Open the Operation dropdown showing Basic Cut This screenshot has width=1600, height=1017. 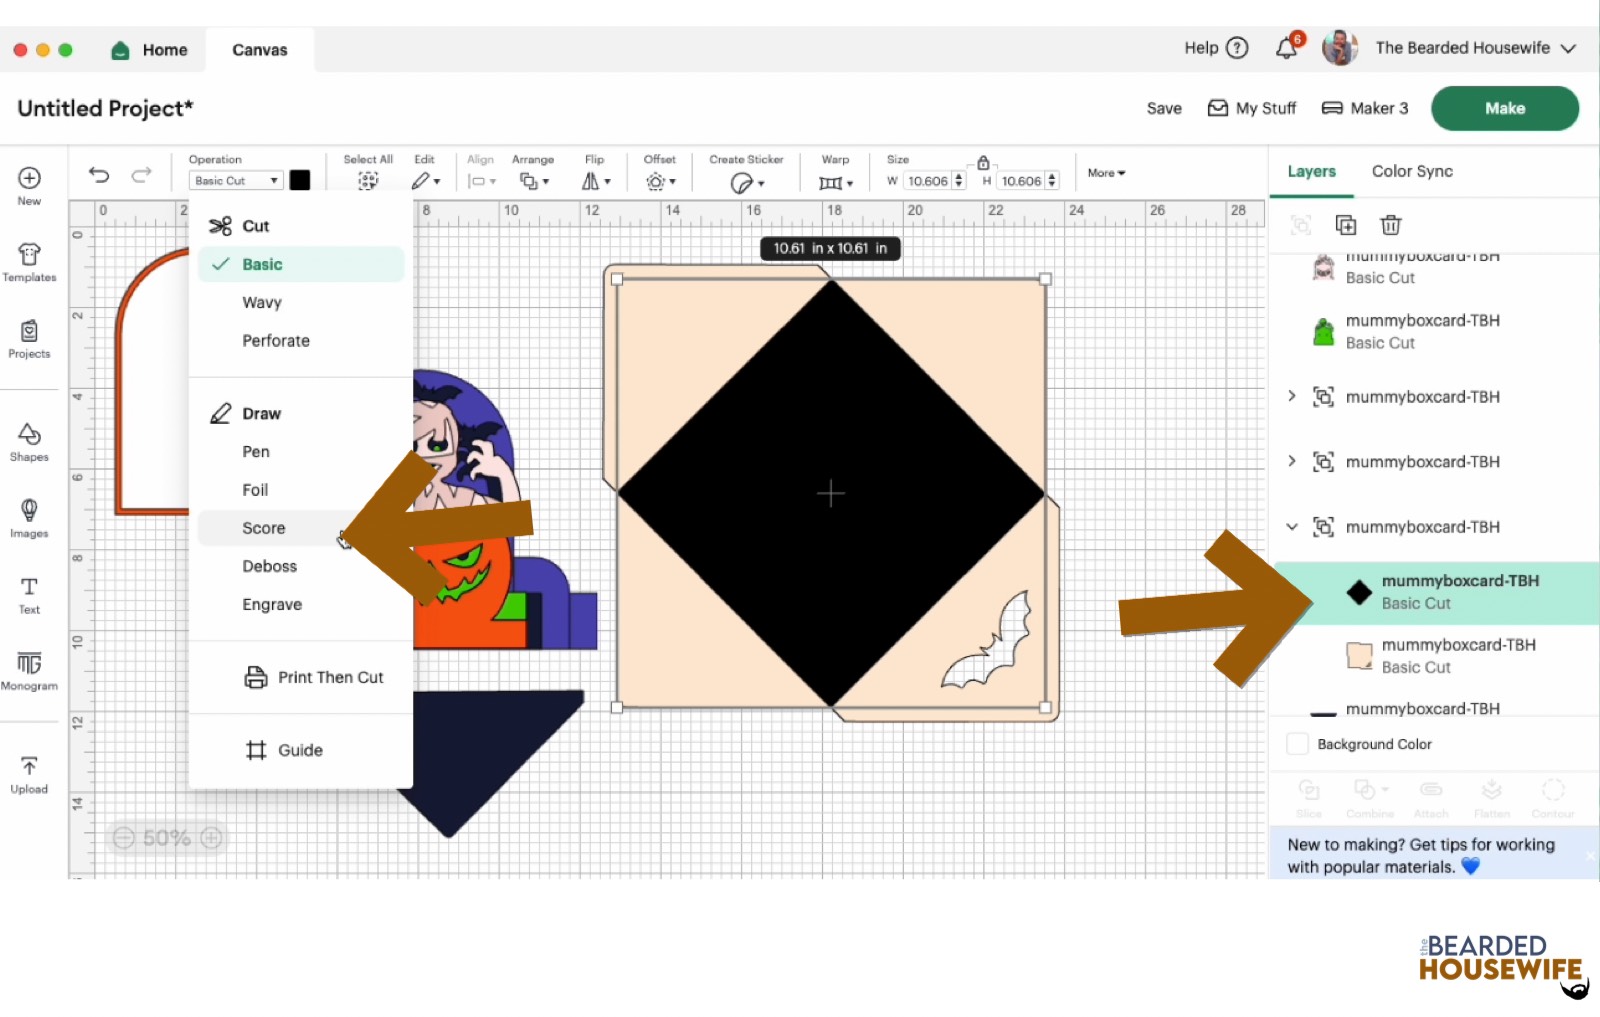(235, 180)
